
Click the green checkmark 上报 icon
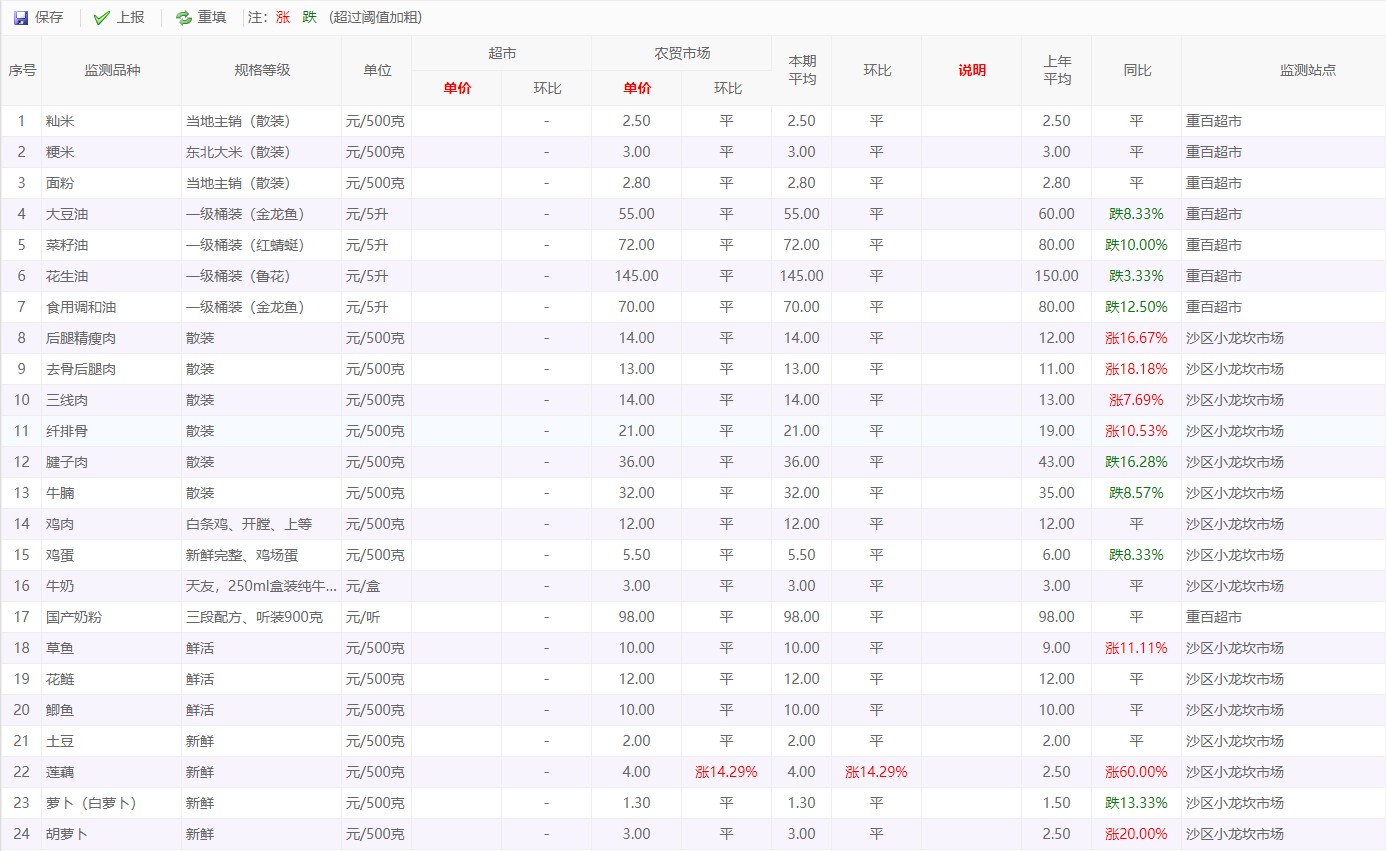click(101, 18)
